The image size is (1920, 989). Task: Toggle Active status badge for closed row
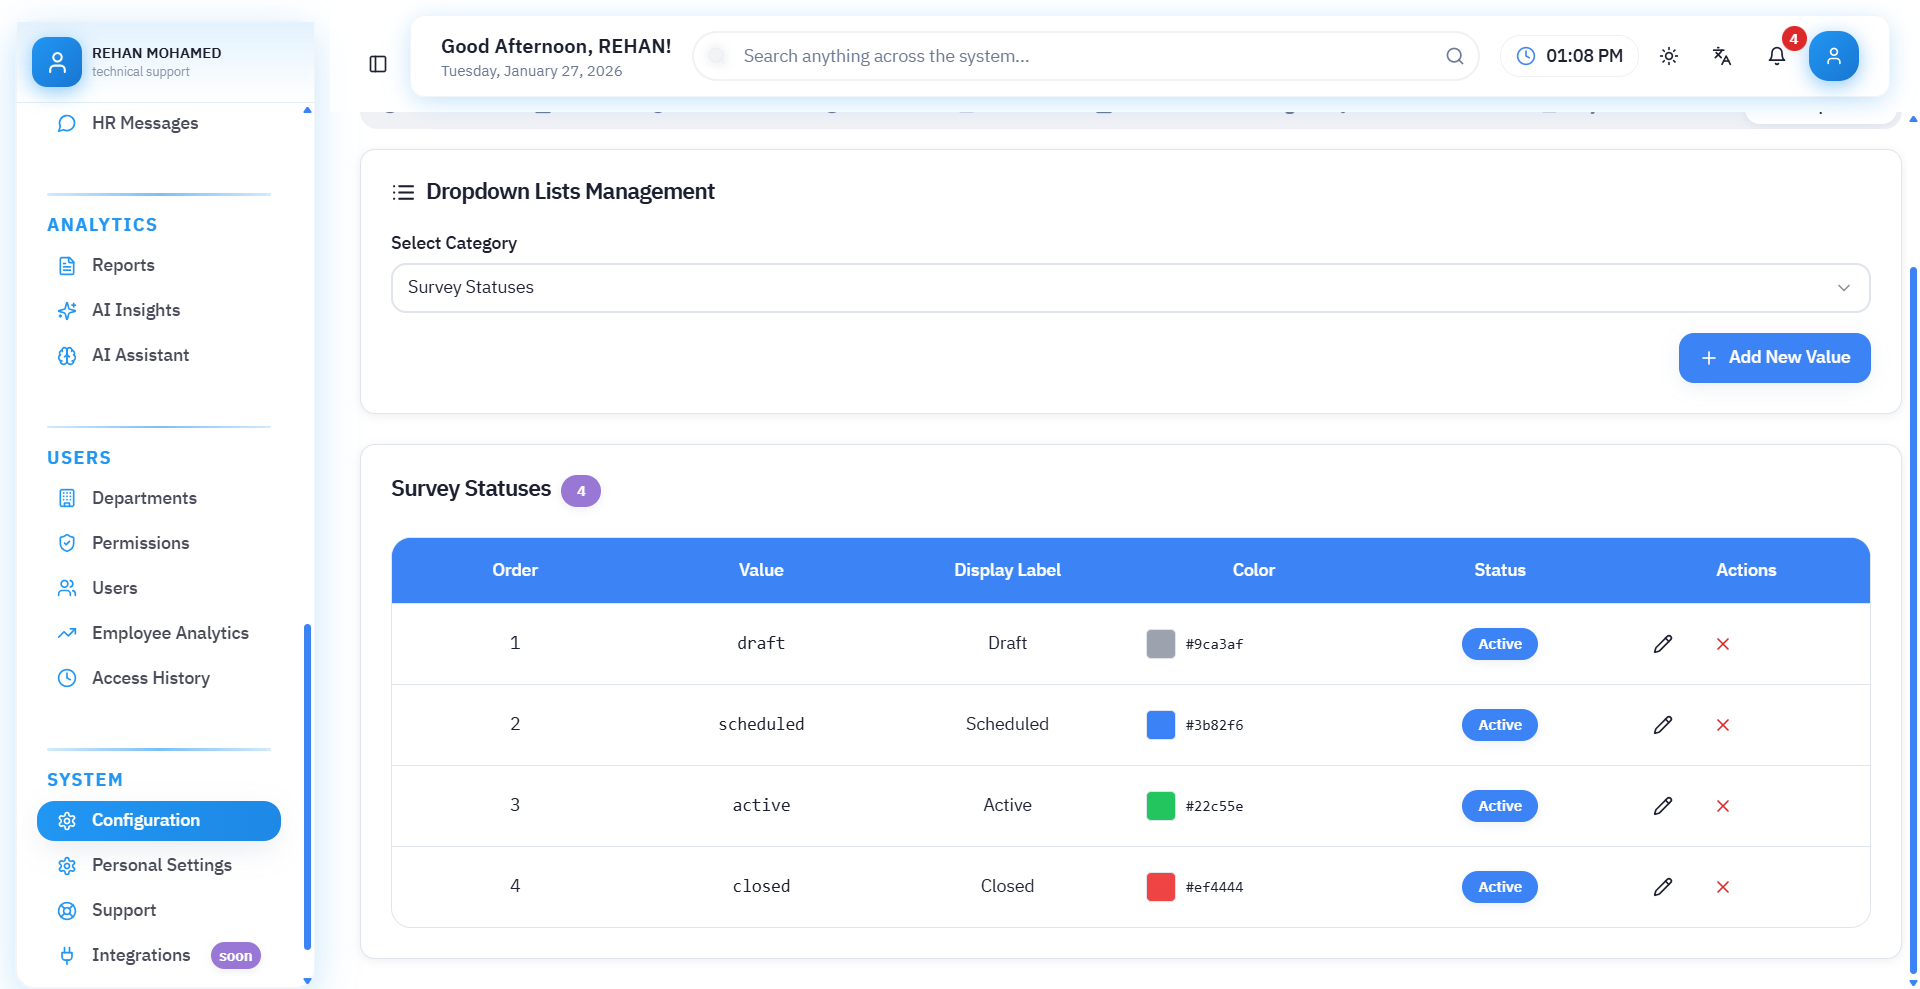coord(1499,887)
